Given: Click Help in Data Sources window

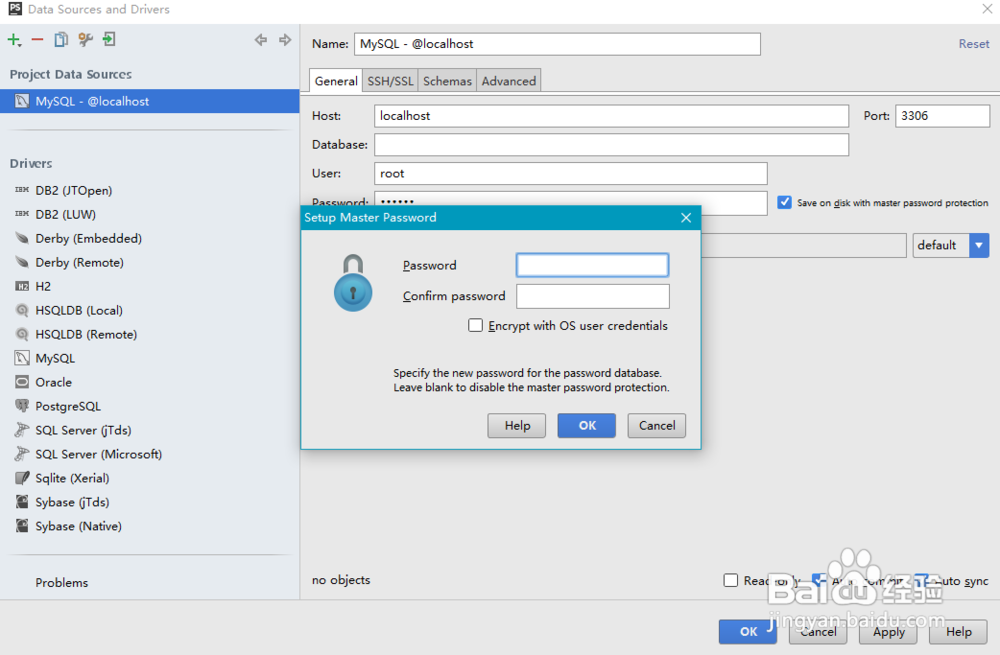Looking at the screenshot, I should click(959, 631).
